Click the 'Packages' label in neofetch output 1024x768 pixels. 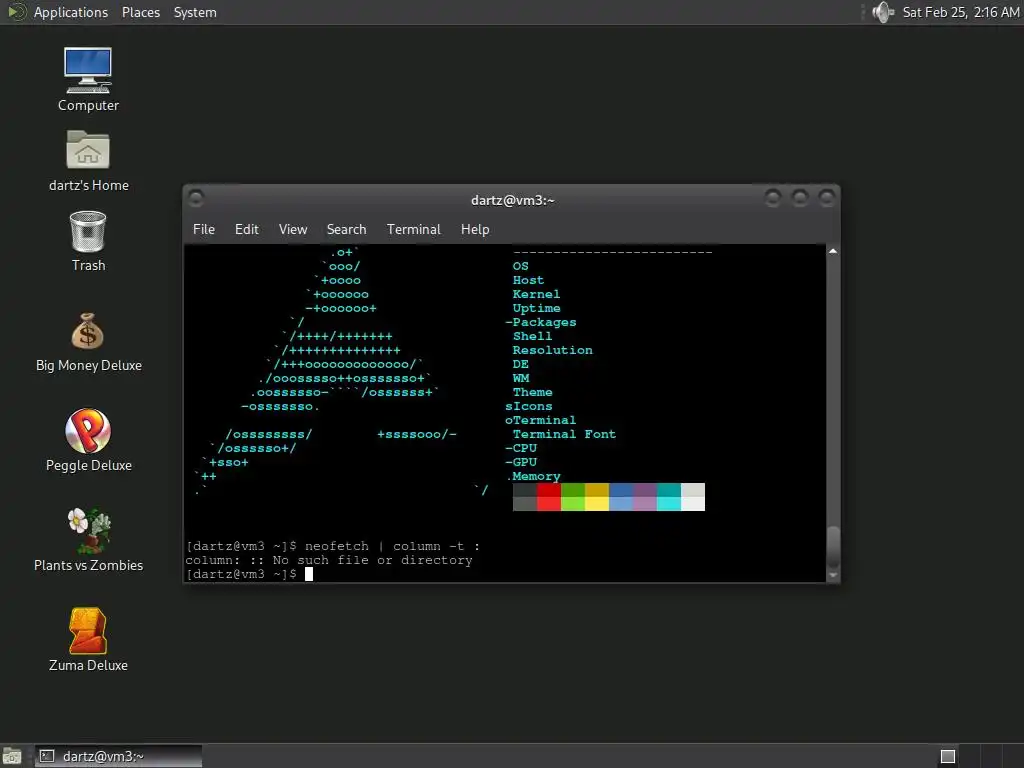pyautogui.click(x=545, y=323)
